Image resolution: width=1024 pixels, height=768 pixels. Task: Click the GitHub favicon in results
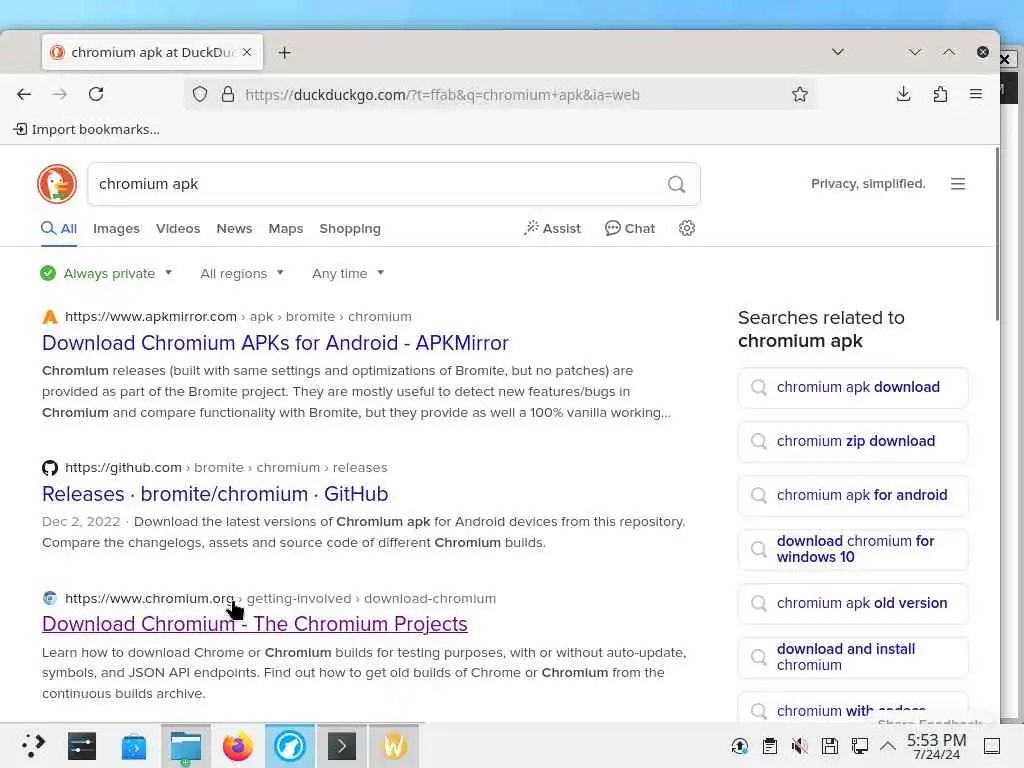click(x=50, y=468)
